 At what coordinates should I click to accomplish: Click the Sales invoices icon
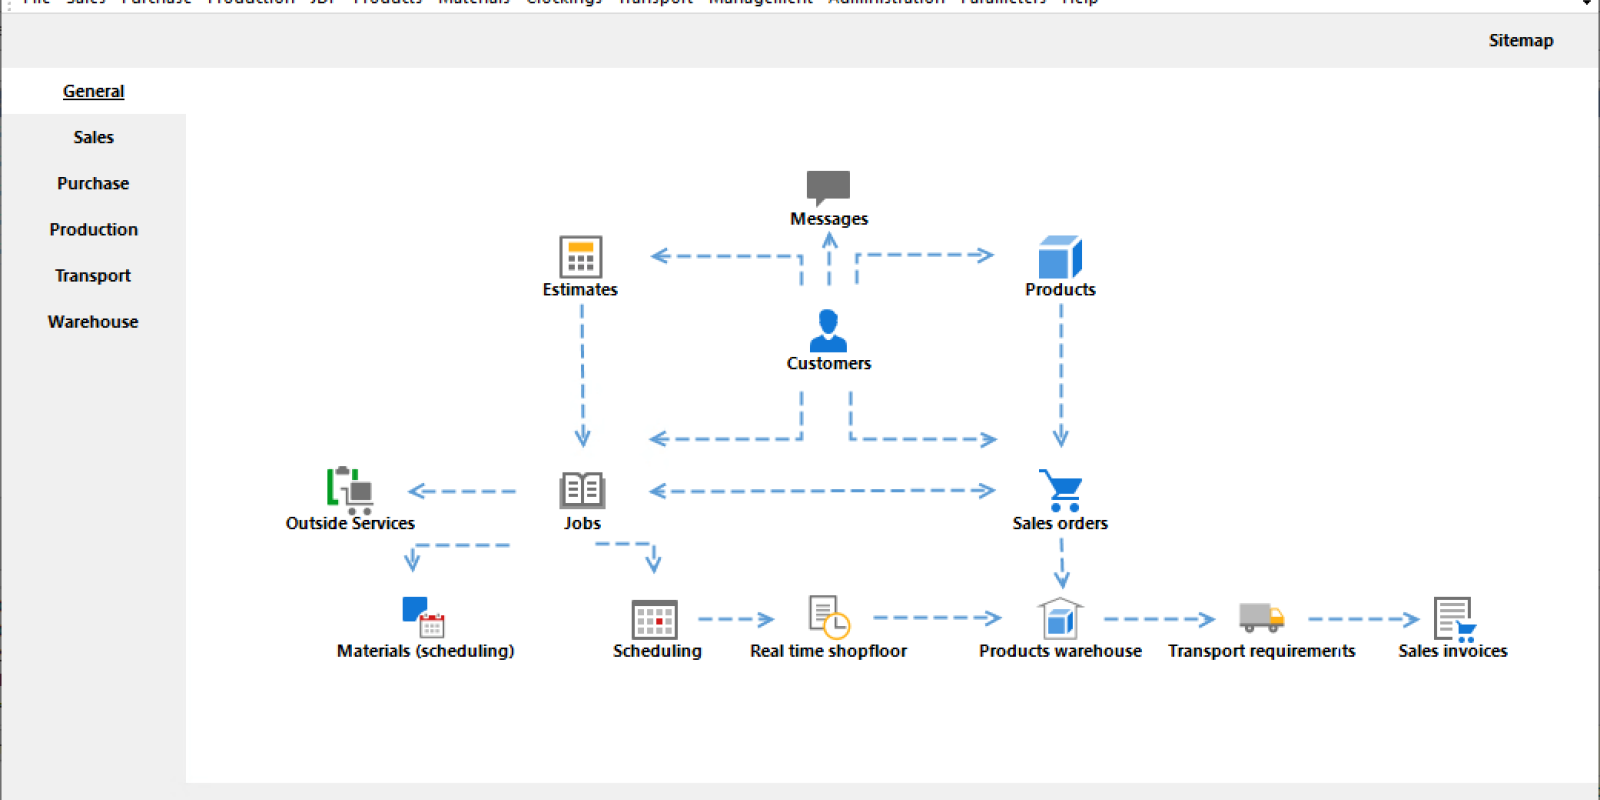click(1453, 619)
